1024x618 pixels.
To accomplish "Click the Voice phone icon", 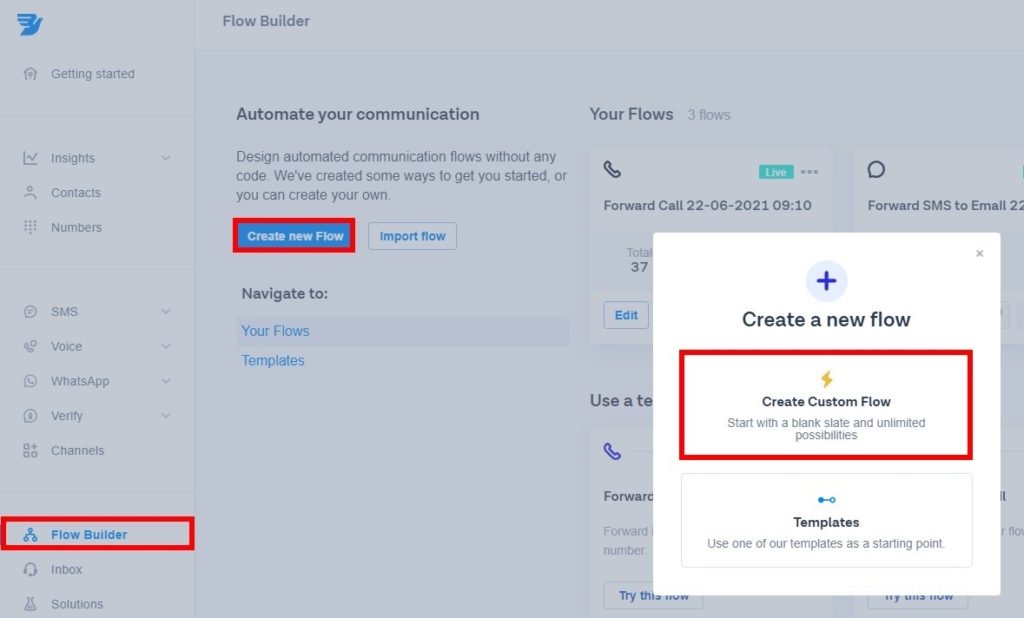I will [x=30, y=346].
